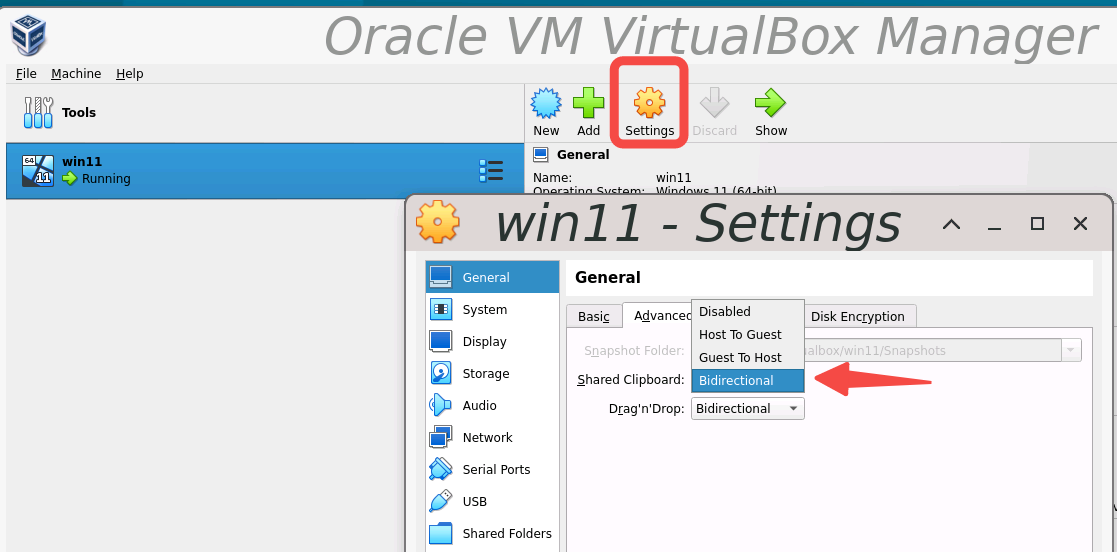
Task: Click the Tools label in Manager
Action: pos(78,113)
